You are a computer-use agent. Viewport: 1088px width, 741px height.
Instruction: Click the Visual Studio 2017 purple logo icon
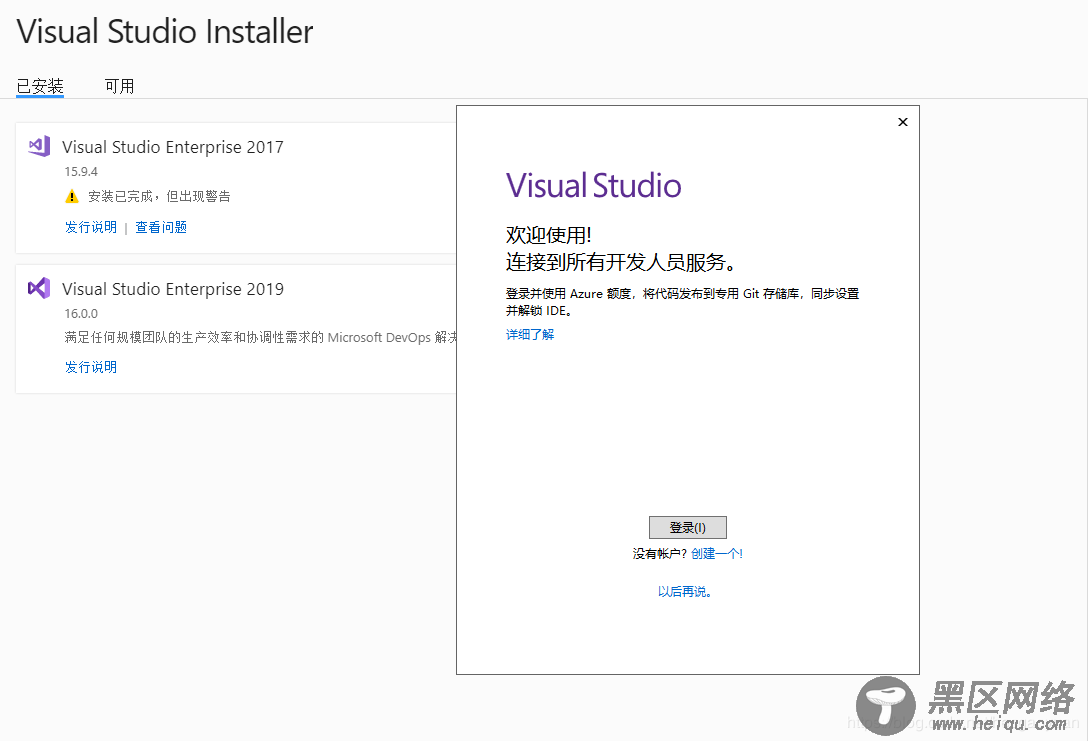39,146
